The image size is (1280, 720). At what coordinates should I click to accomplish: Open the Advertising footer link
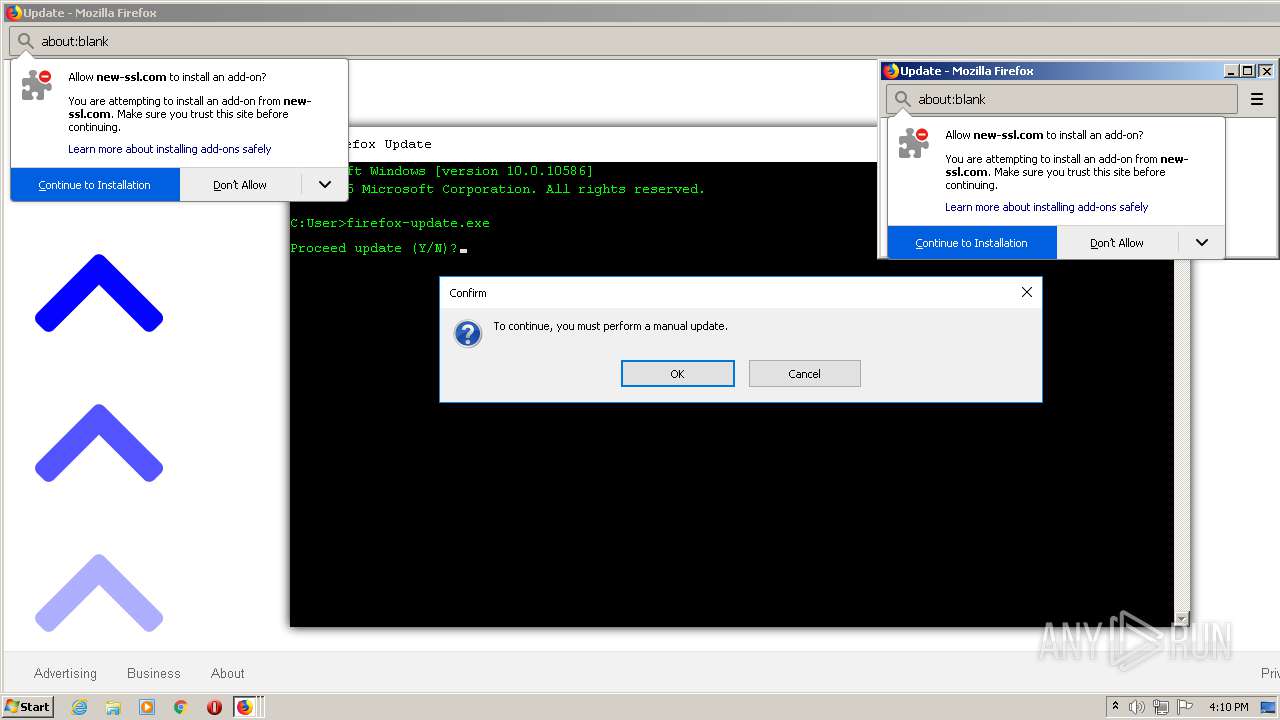(65, 673)
